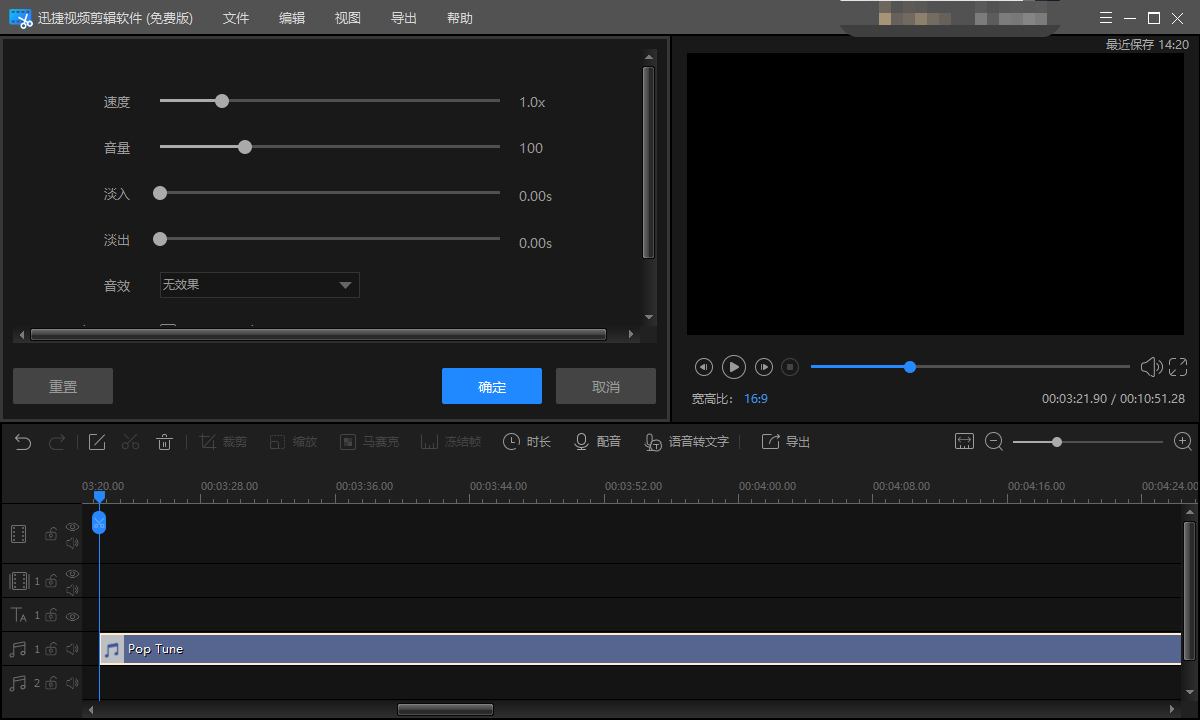
Task: Select the Pop Tune audio clip
Action: click(640, 649)
